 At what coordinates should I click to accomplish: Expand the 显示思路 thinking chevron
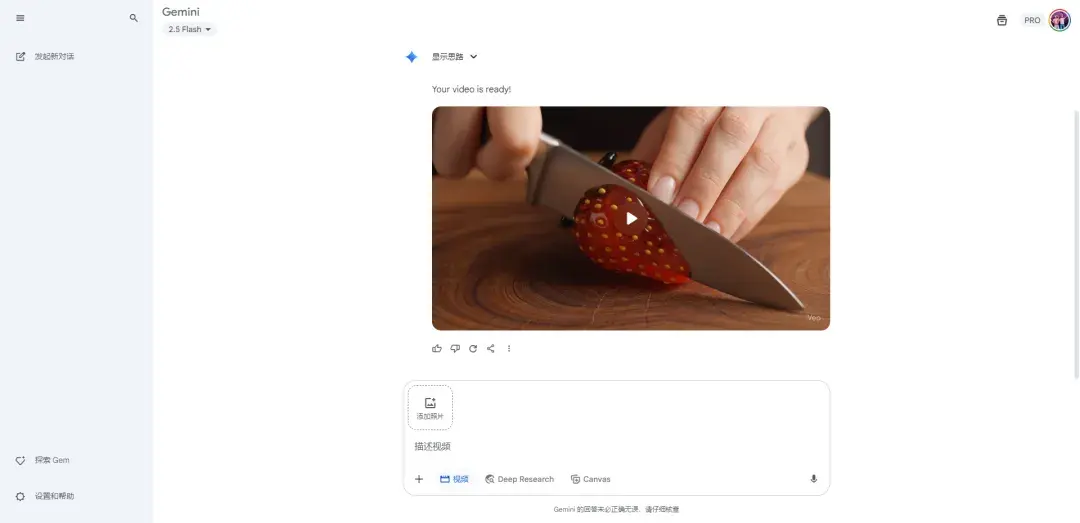click(473, 57)
